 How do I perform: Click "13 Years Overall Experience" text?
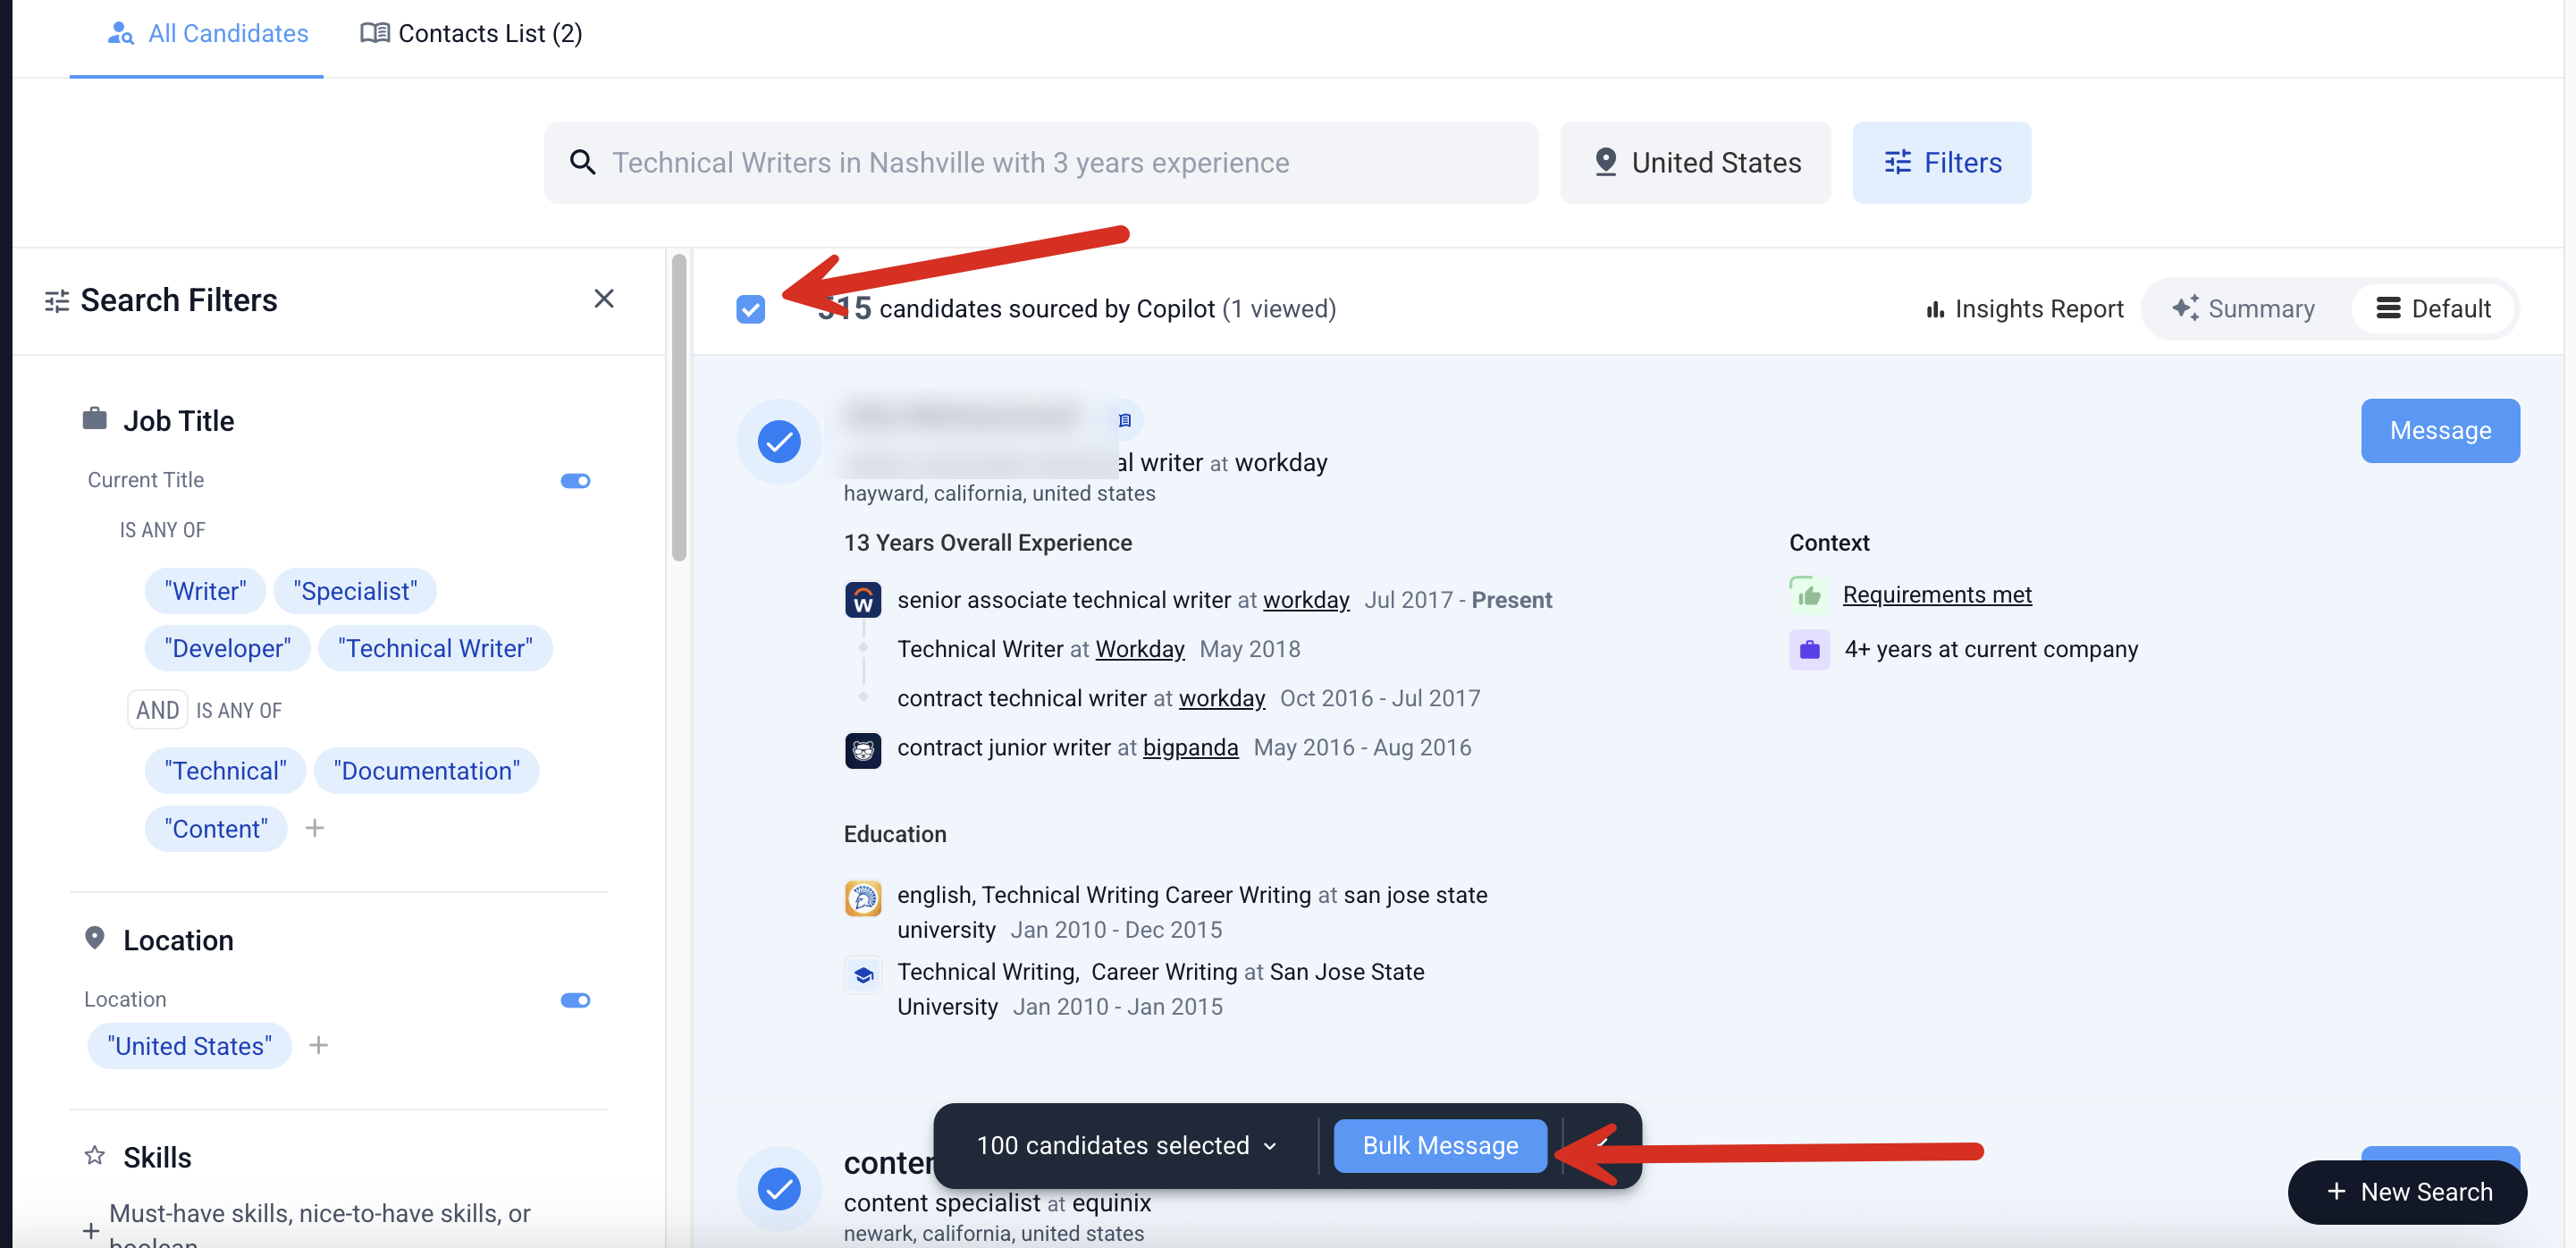987,542
